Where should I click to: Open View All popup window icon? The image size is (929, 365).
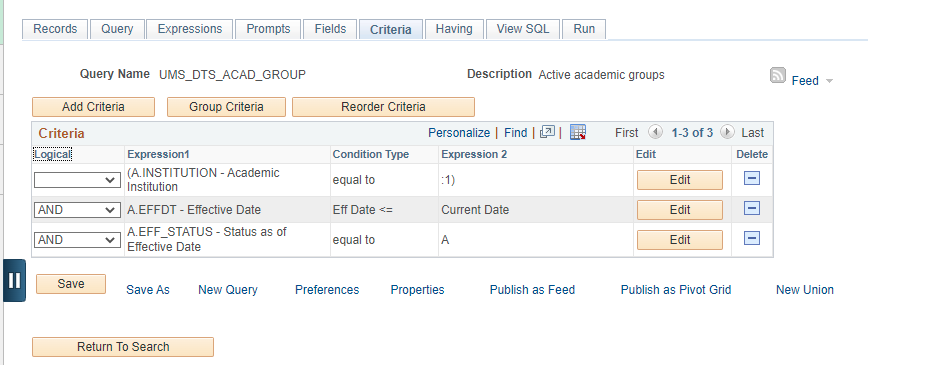point(547,132)
